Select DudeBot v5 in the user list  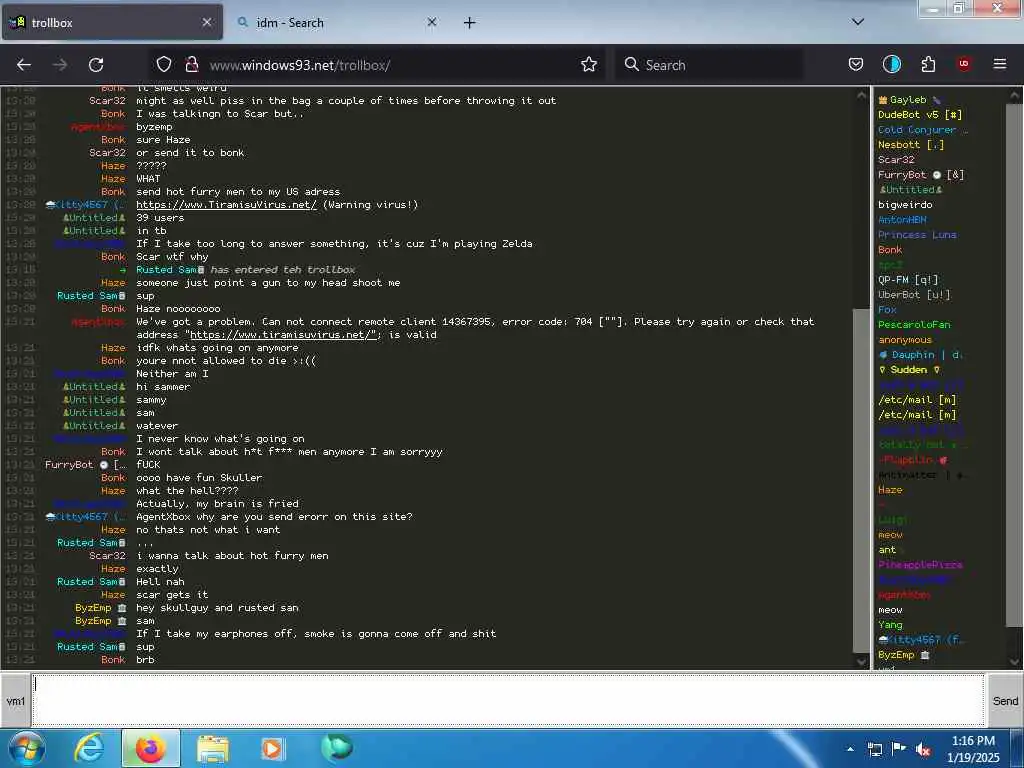[920, 114]
